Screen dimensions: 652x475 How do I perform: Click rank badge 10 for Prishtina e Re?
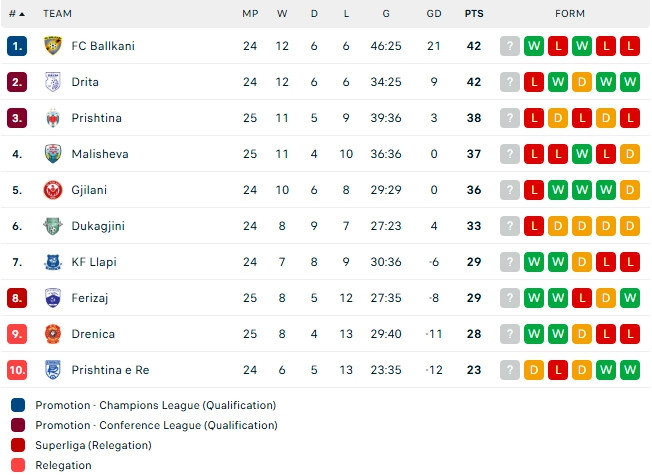click(17, 370)
